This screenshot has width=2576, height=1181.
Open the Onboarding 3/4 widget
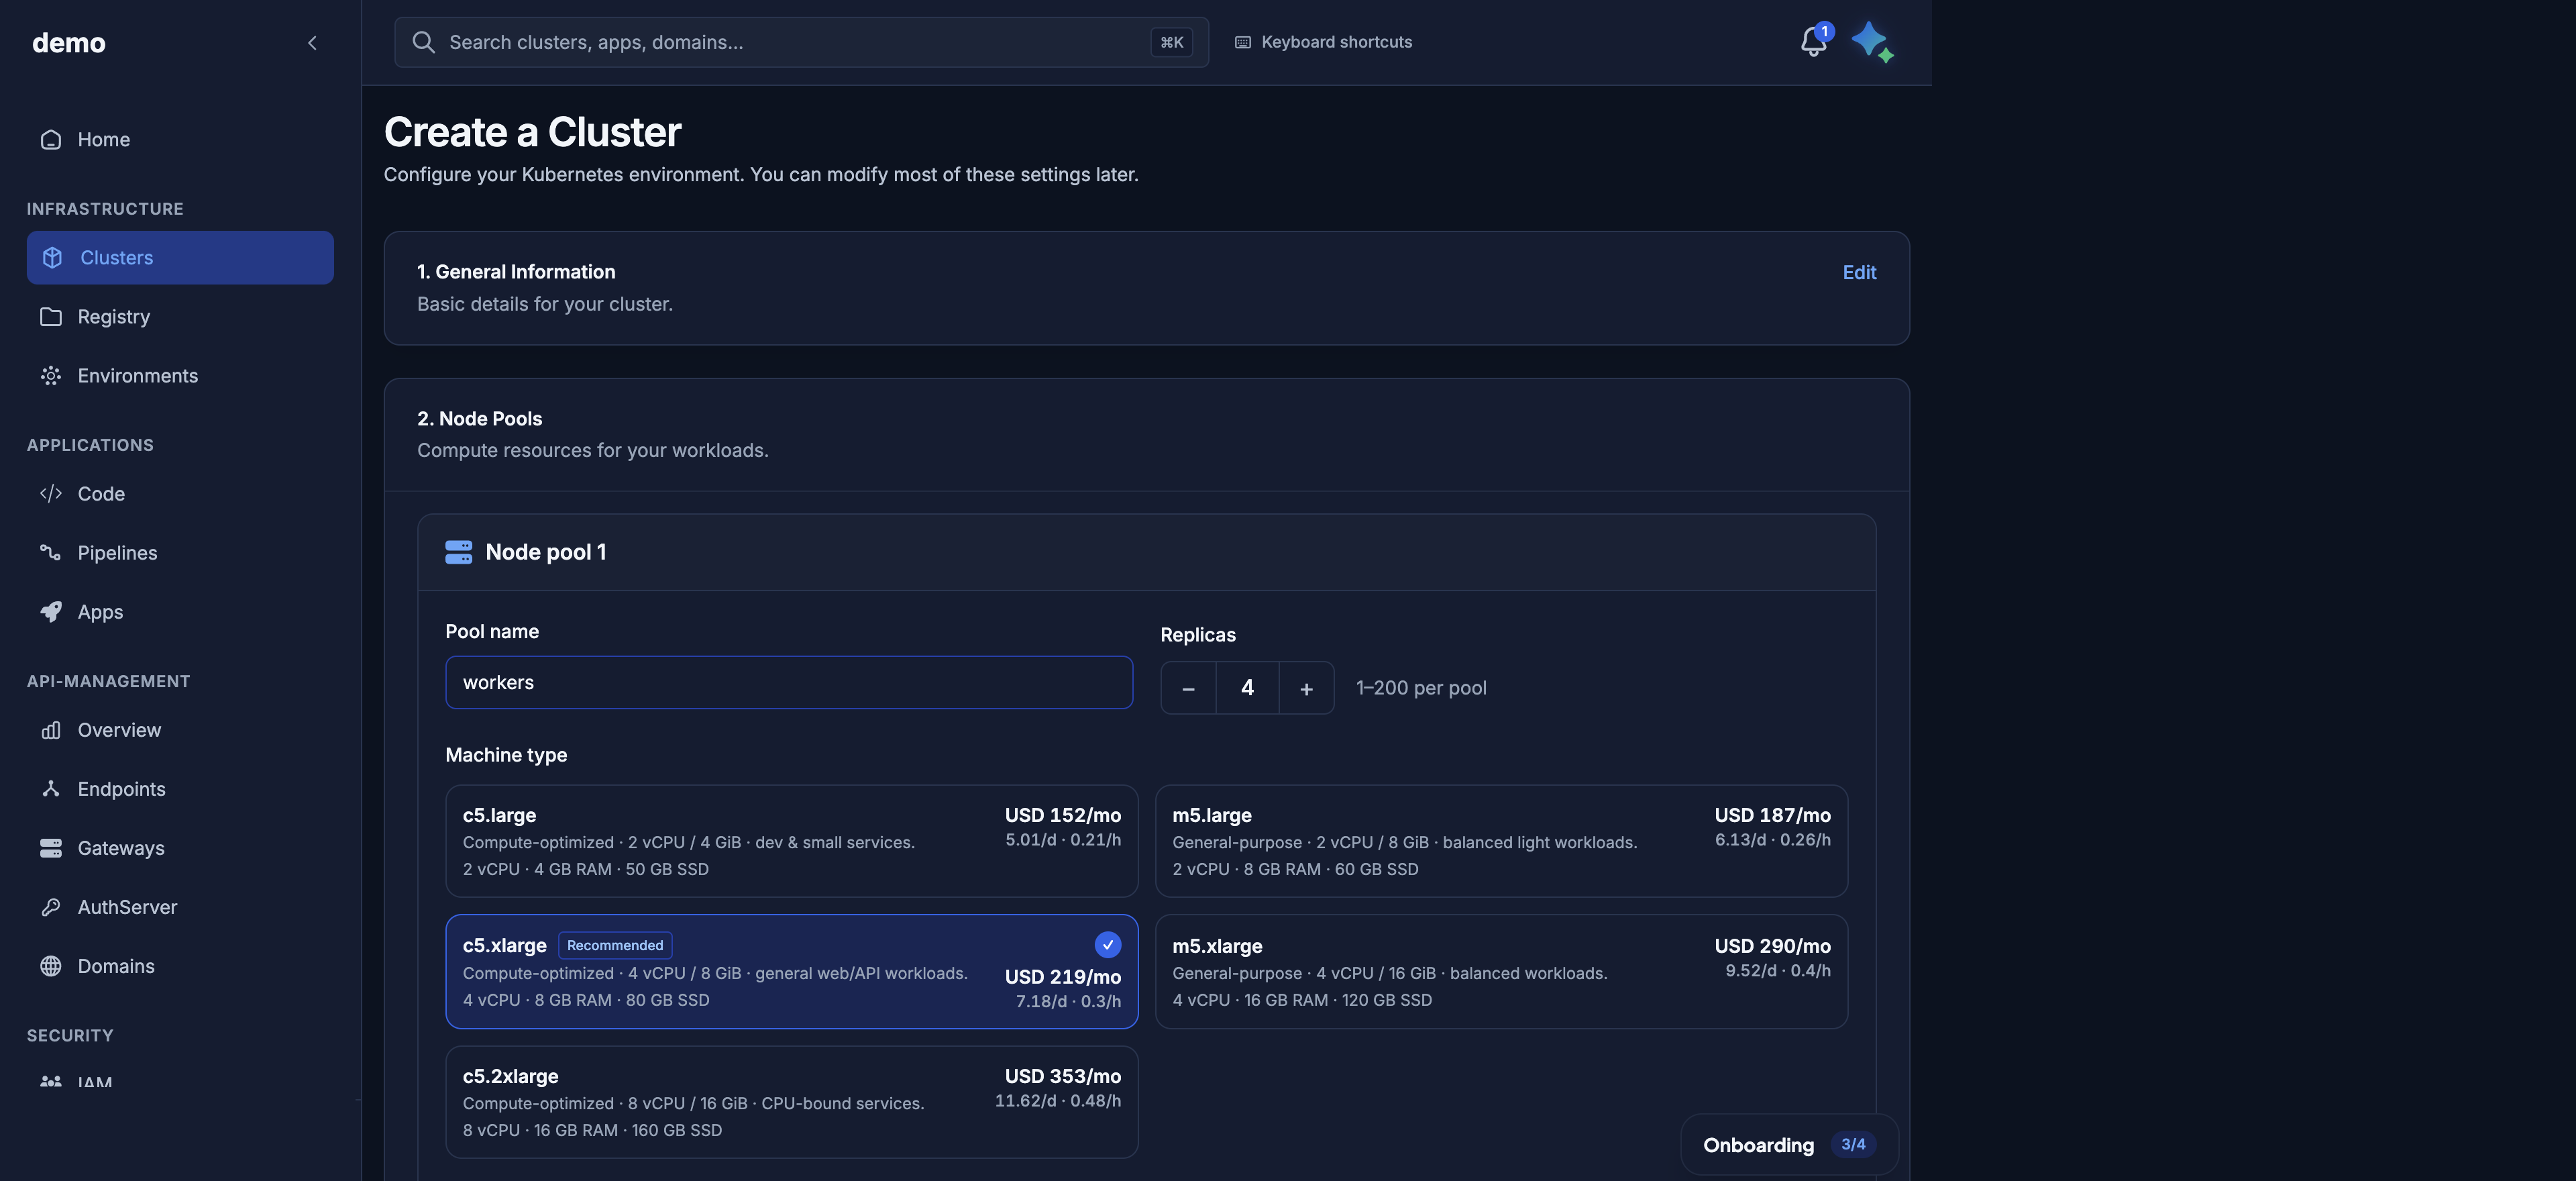1789,1145
